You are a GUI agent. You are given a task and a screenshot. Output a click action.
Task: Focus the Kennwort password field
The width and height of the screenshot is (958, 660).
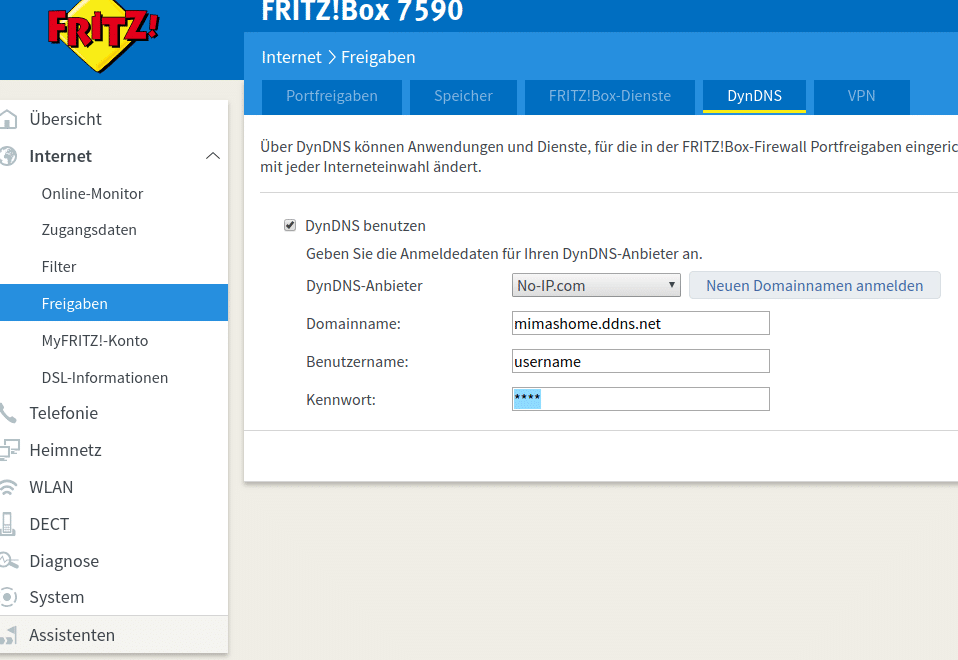[640, 399]
